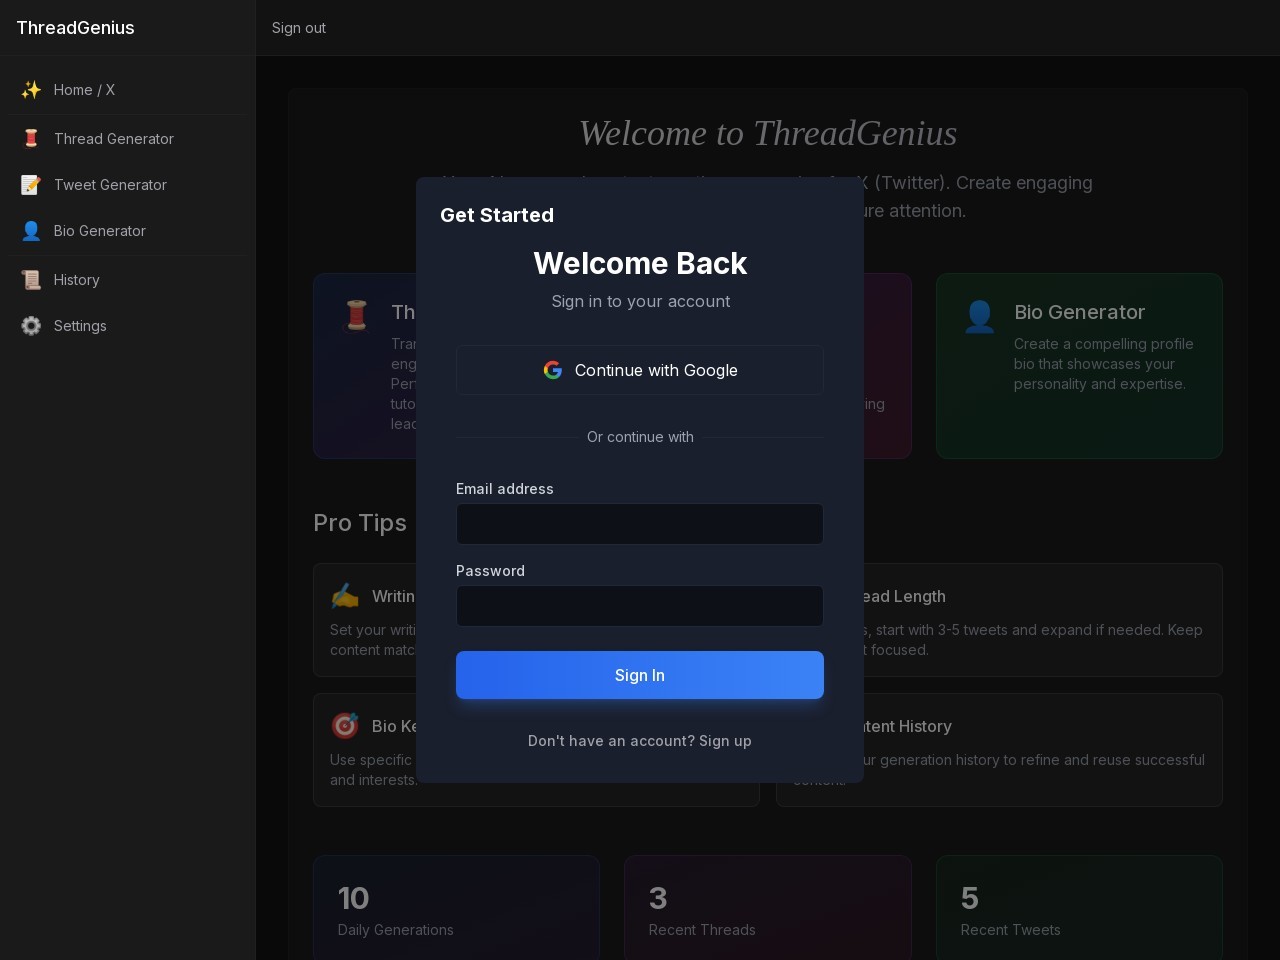Continue with Google sign-in

tap(640, 370)
